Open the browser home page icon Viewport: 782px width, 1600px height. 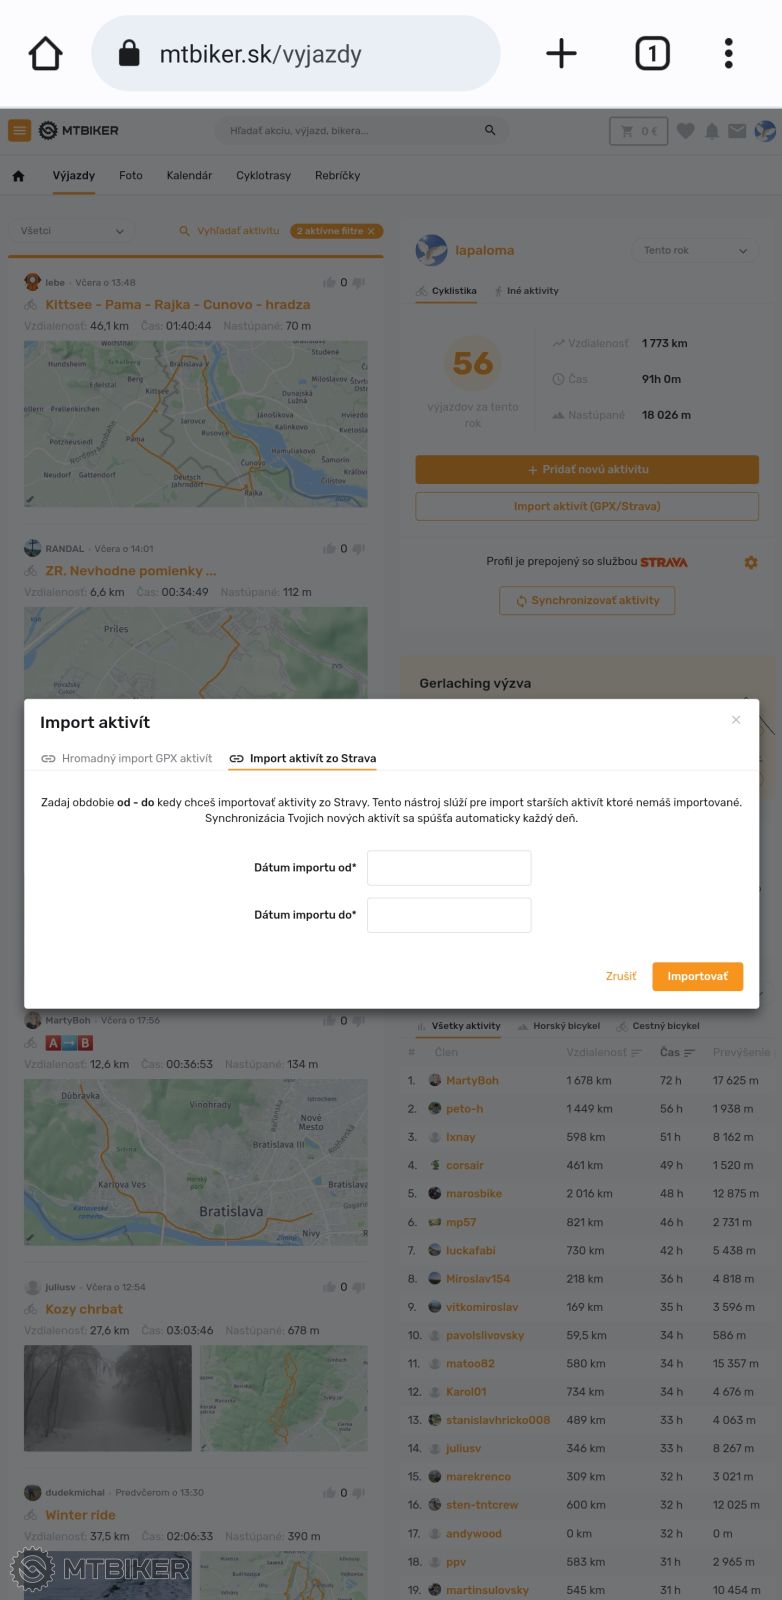pyautogui.click(x=46, y=54)
